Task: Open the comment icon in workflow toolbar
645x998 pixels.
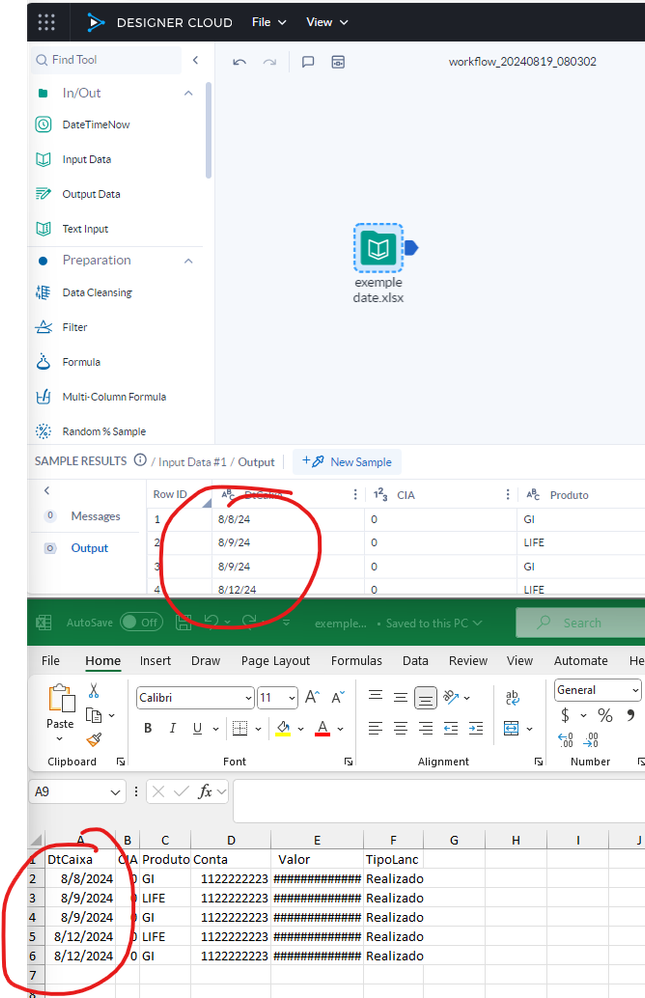Action: coord(308,62)
